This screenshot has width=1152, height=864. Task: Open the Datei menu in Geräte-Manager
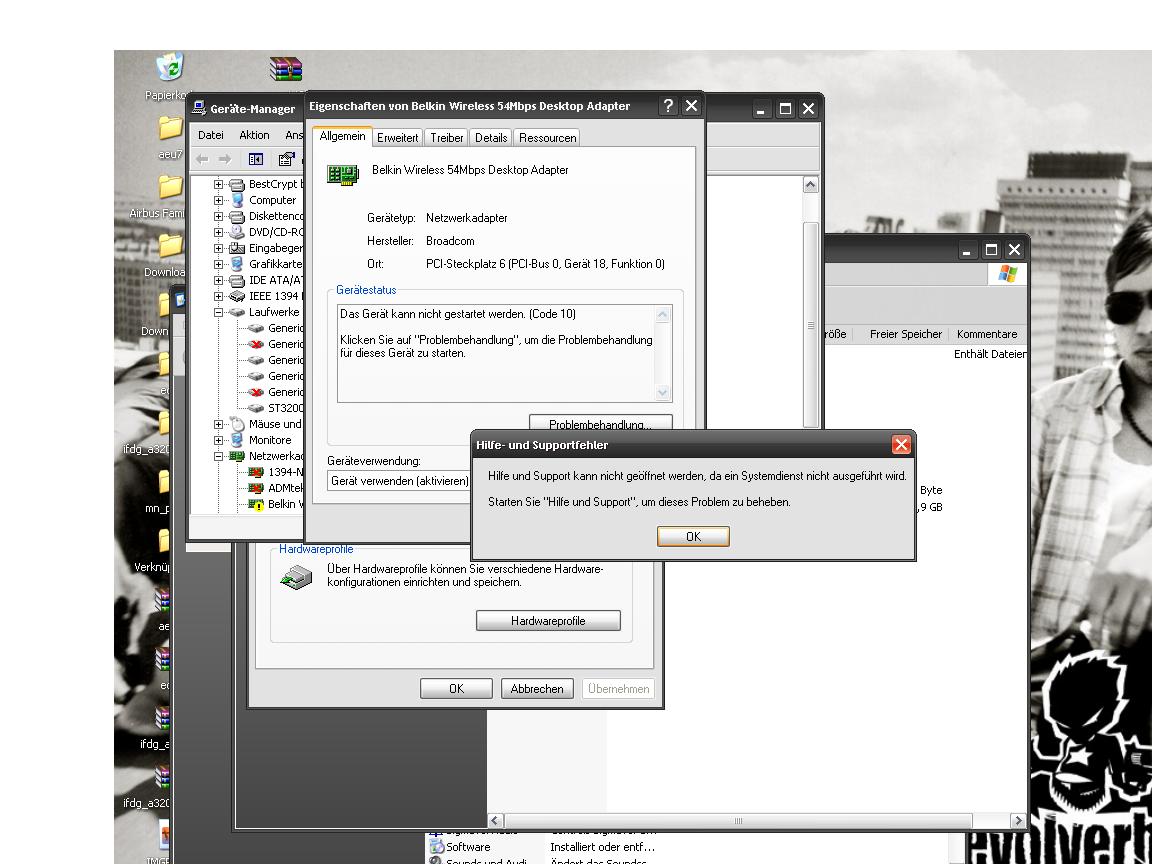point(211,135)
